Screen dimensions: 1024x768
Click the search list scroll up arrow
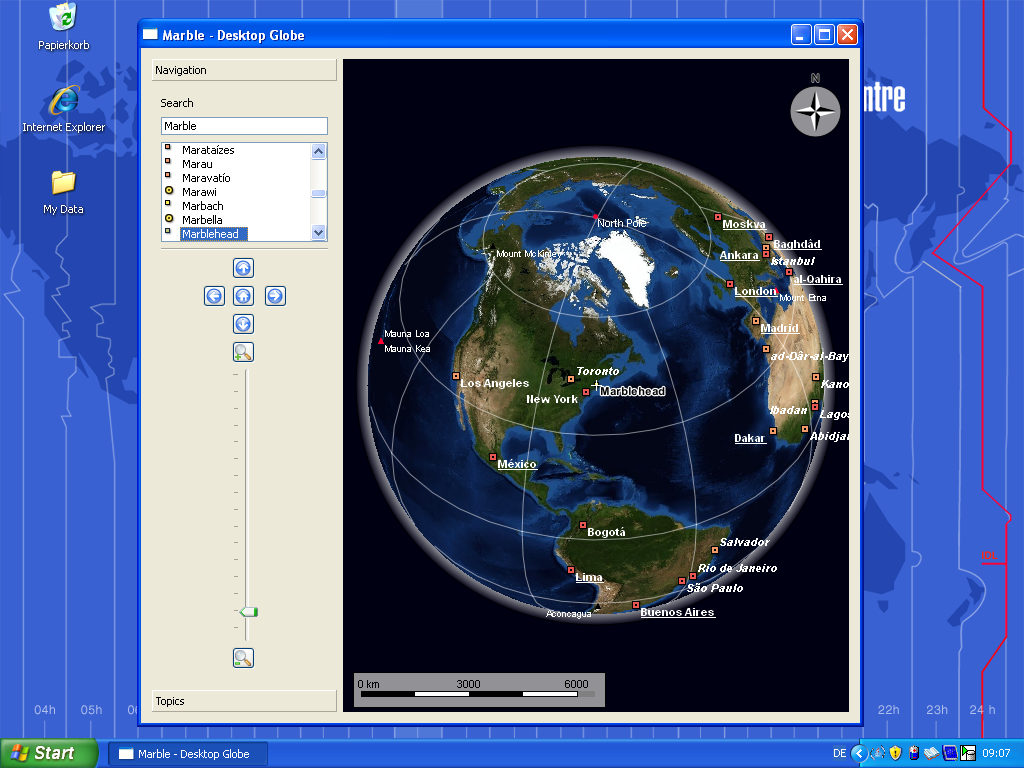pos(319,151)
